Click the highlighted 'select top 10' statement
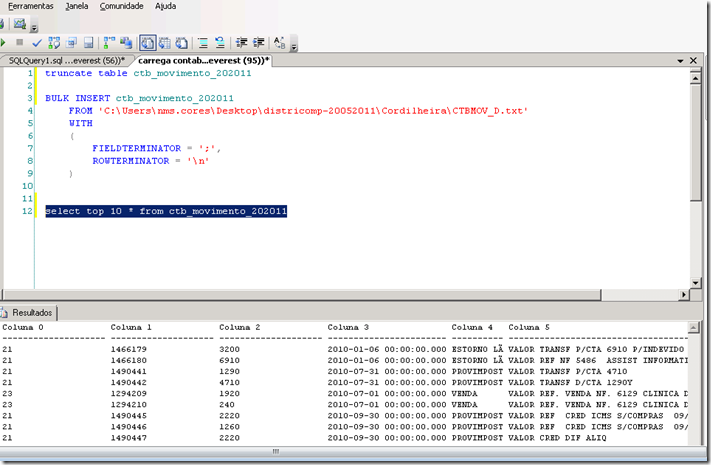The width and height of the screenshot is (711, 465). (166, 211)
